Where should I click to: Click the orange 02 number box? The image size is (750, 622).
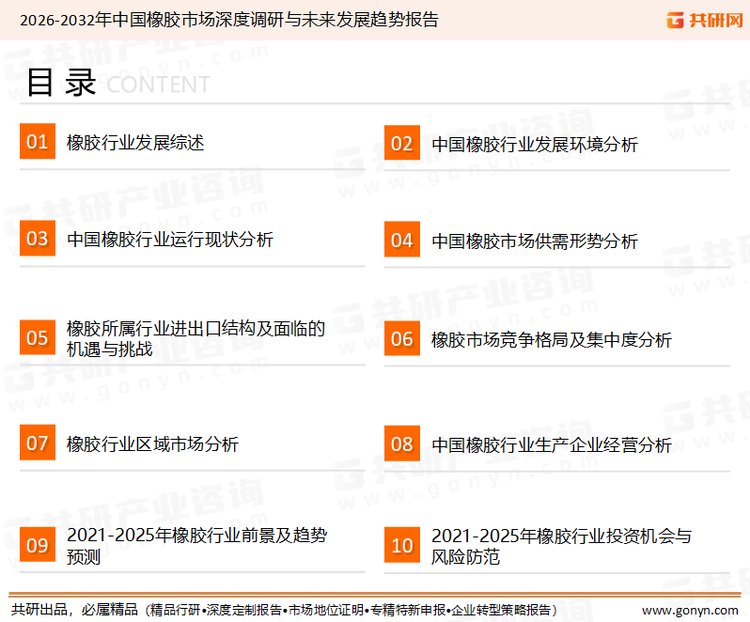point(402,143)
